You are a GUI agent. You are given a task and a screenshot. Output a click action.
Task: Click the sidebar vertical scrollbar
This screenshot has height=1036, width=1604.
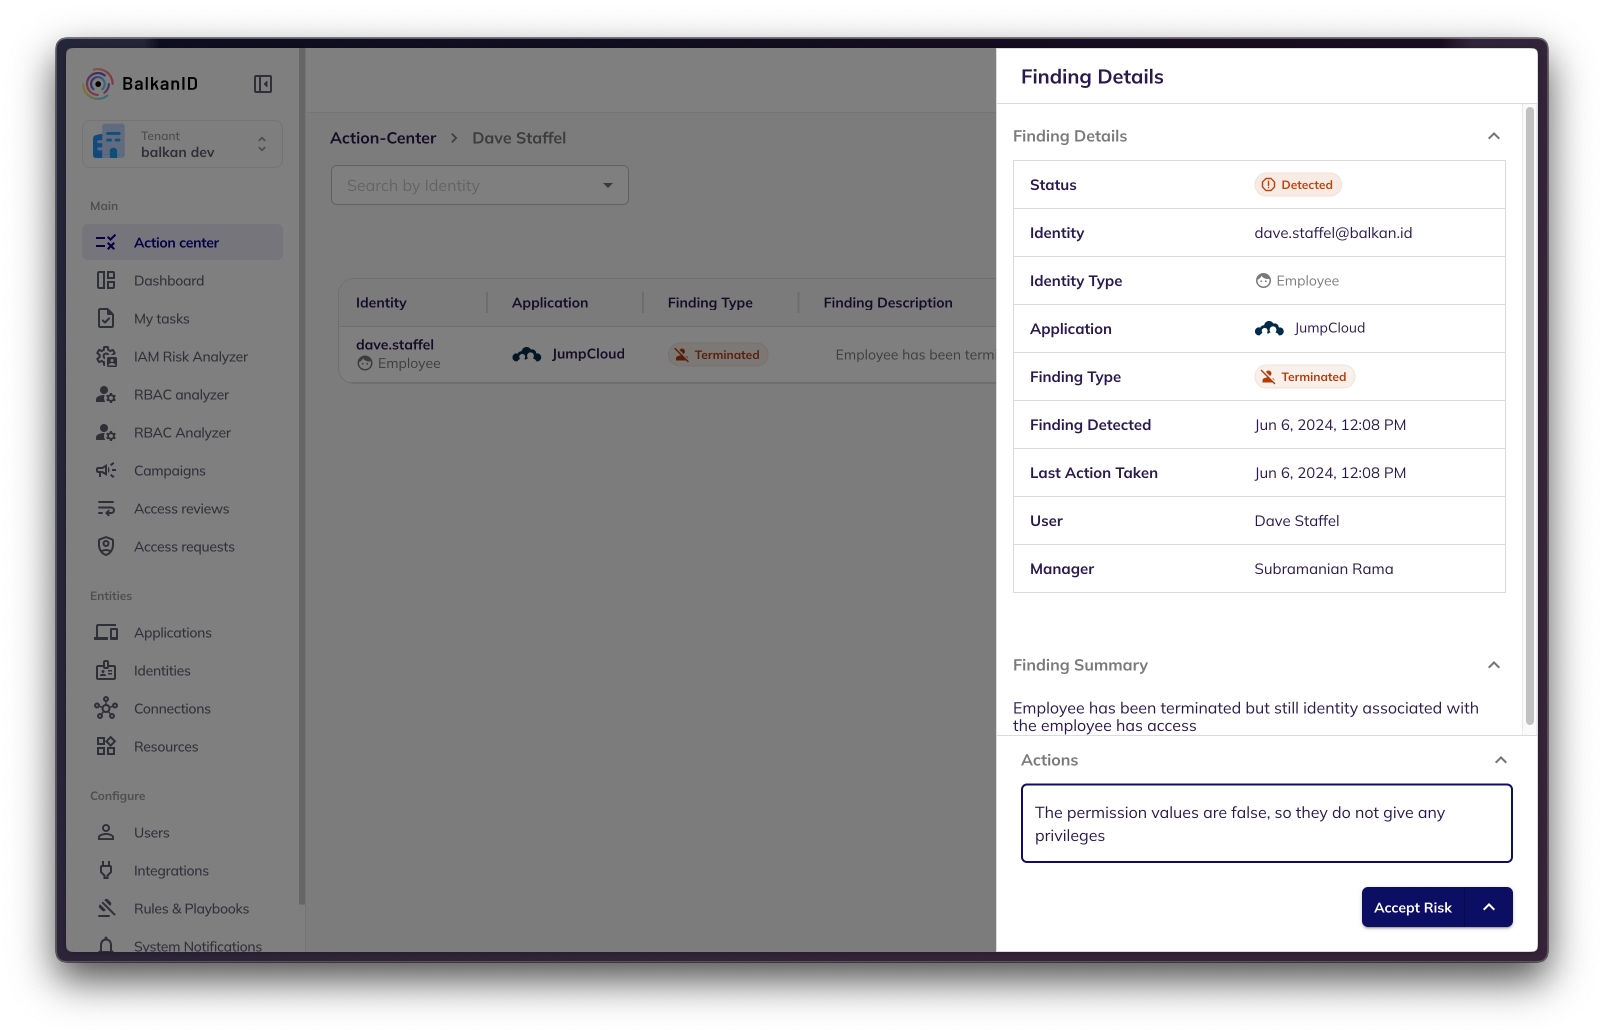301,476
